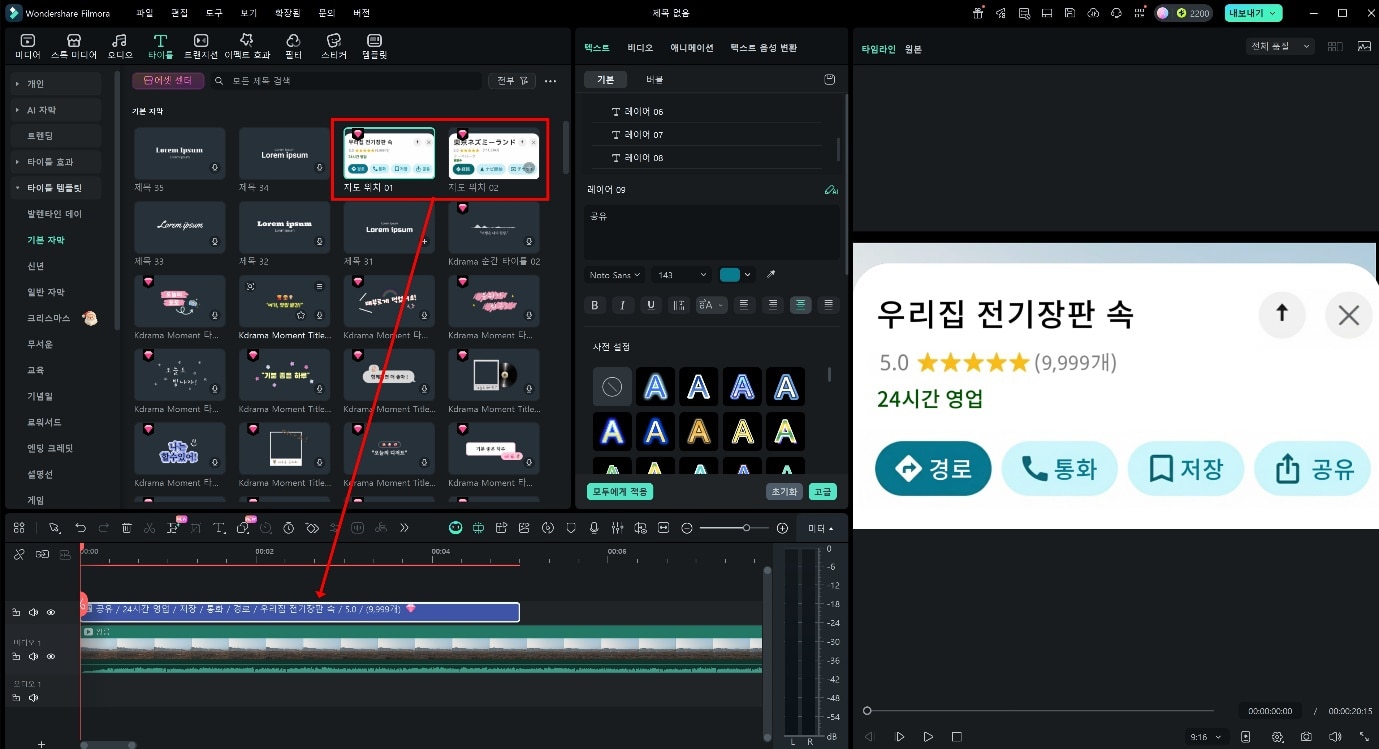Select the microphone voiceover recording icon

[x=593, y=527]
